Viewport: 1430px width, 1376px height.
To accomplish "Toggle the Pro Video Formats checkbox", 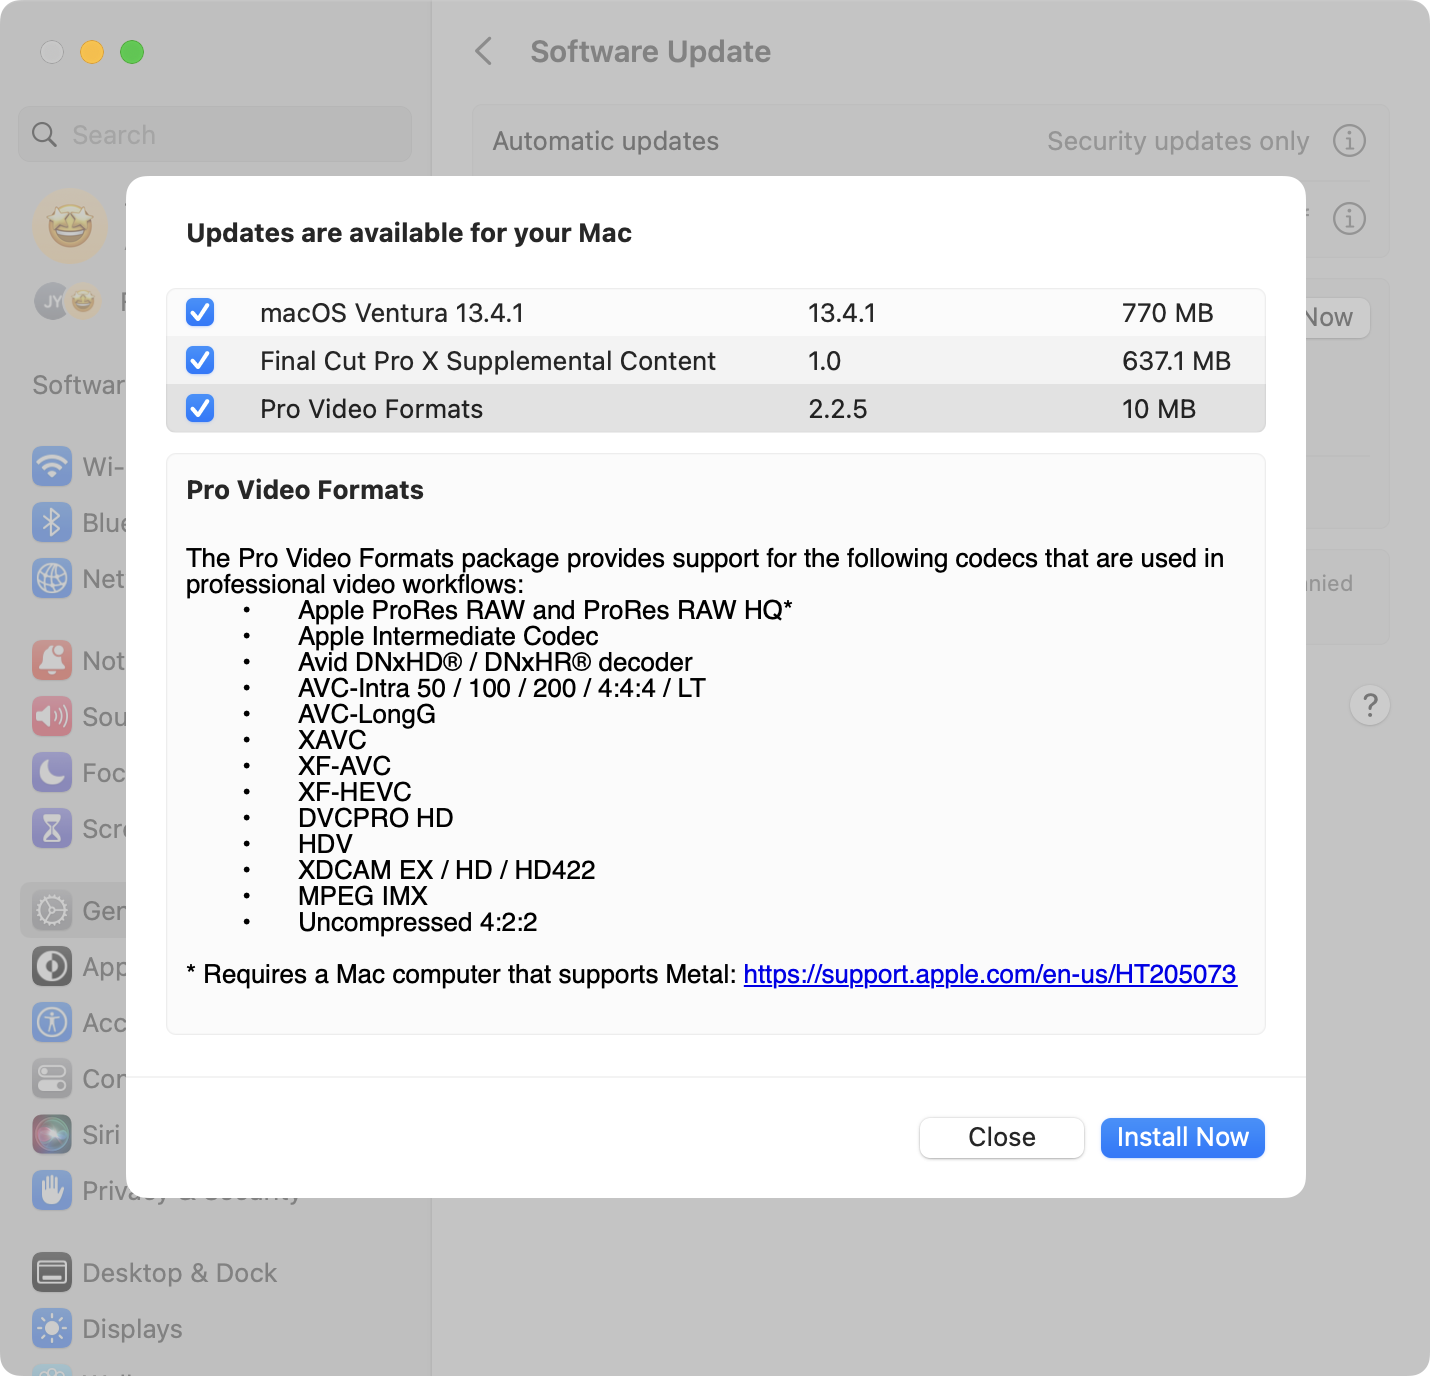I will click(200, 409).
